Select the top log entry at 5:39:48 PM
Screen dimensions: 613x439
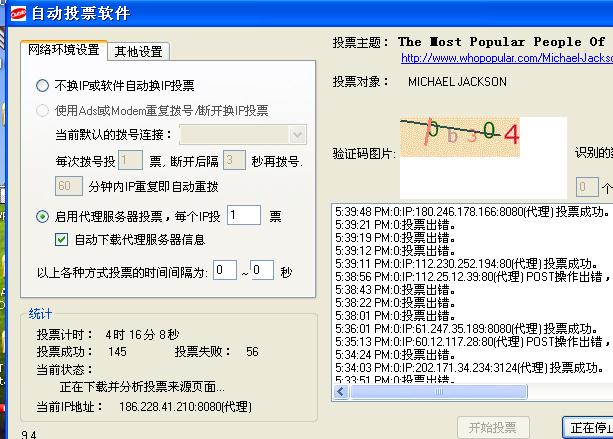pos(457,211)
